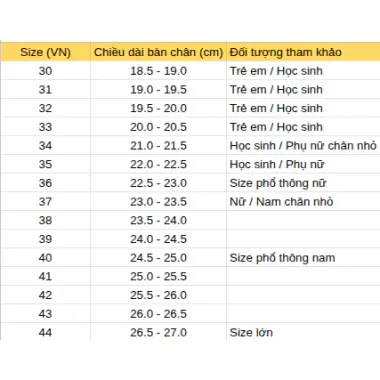Select the '22.0 - 22.5' length cell
This screenshot has height=380, width=380.
pyautogui.click(x=158, y=164)
